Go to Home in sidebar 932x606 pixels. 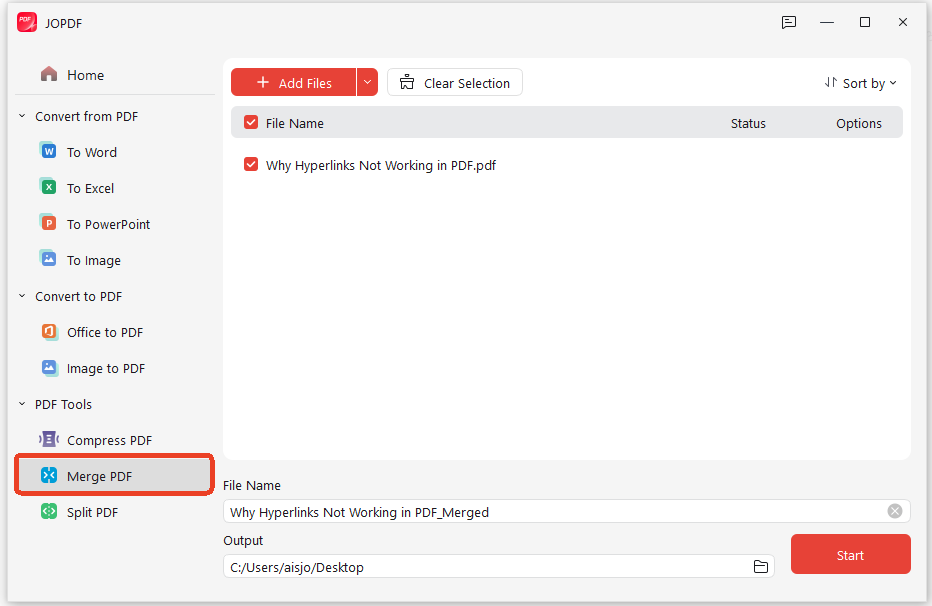(115, 75)
